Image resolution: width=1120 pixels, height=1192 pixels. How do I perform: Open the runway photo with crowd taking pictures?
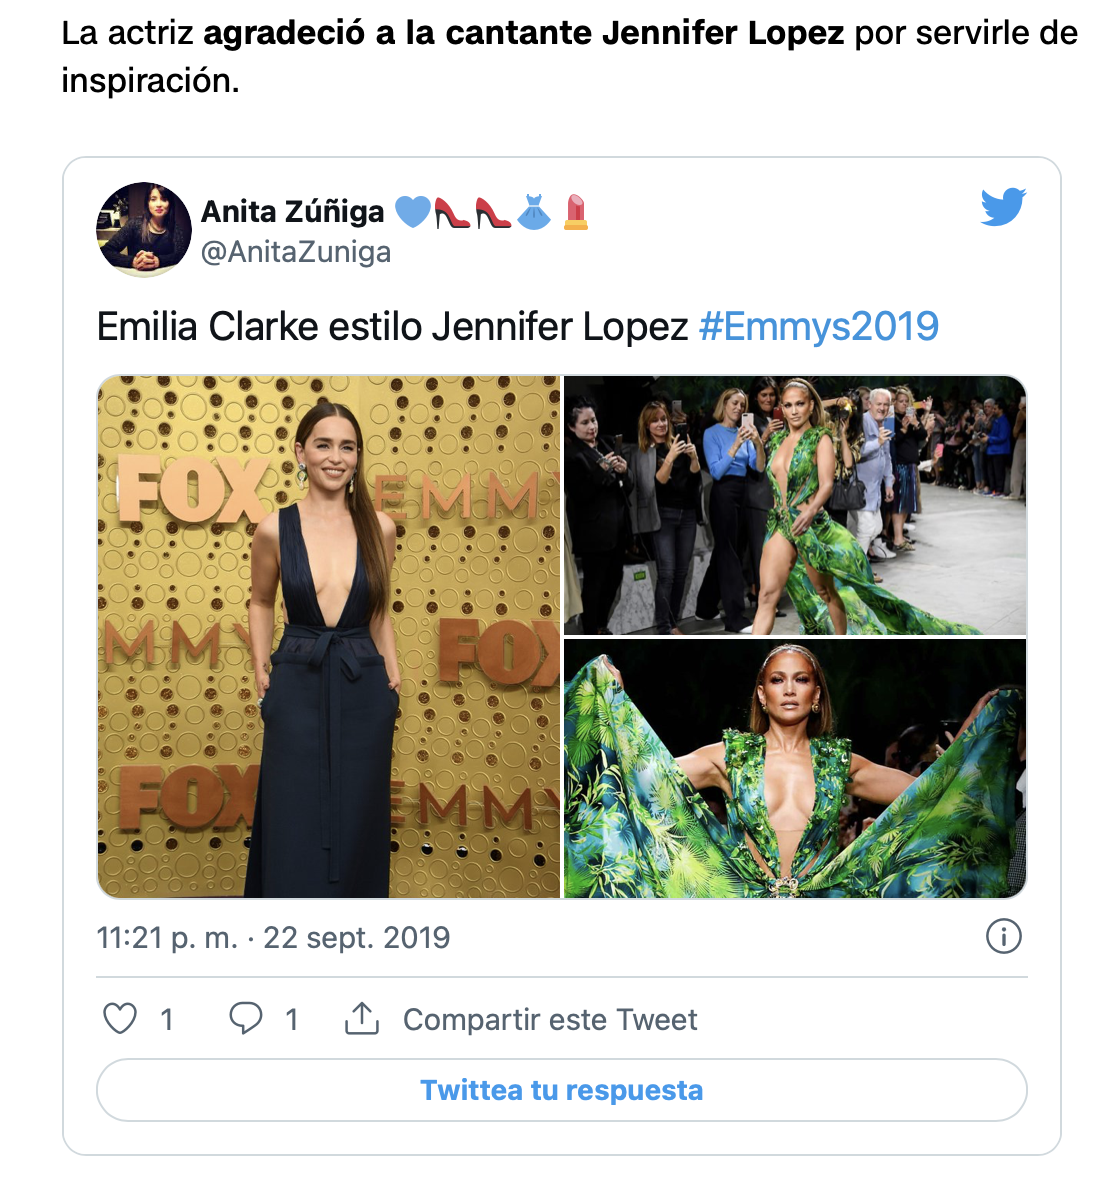(x=795, y=506)
